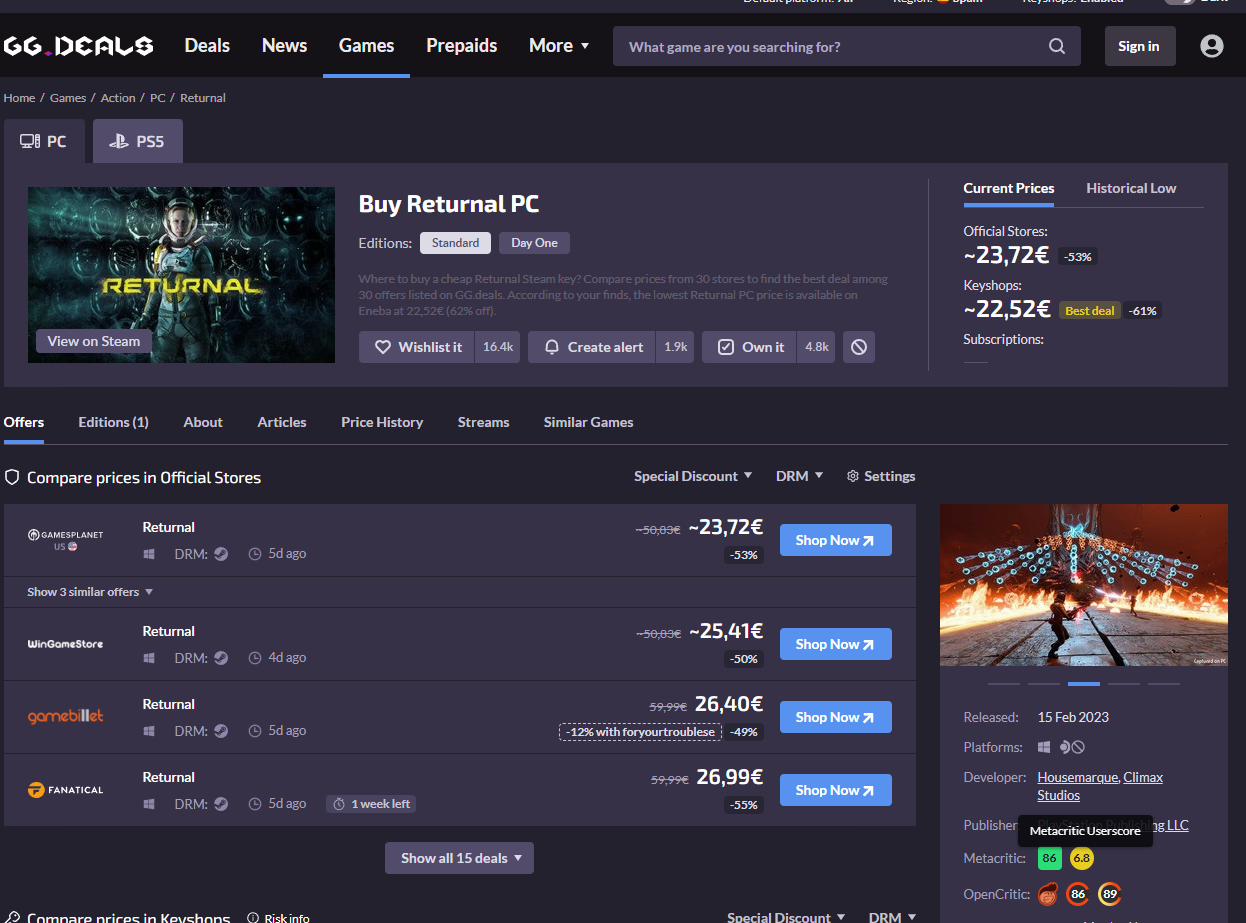Click the -12% with foryourtroublese coupon tag
The height and width of the screenshot is (923, 1246).
(x=640, y=732)
